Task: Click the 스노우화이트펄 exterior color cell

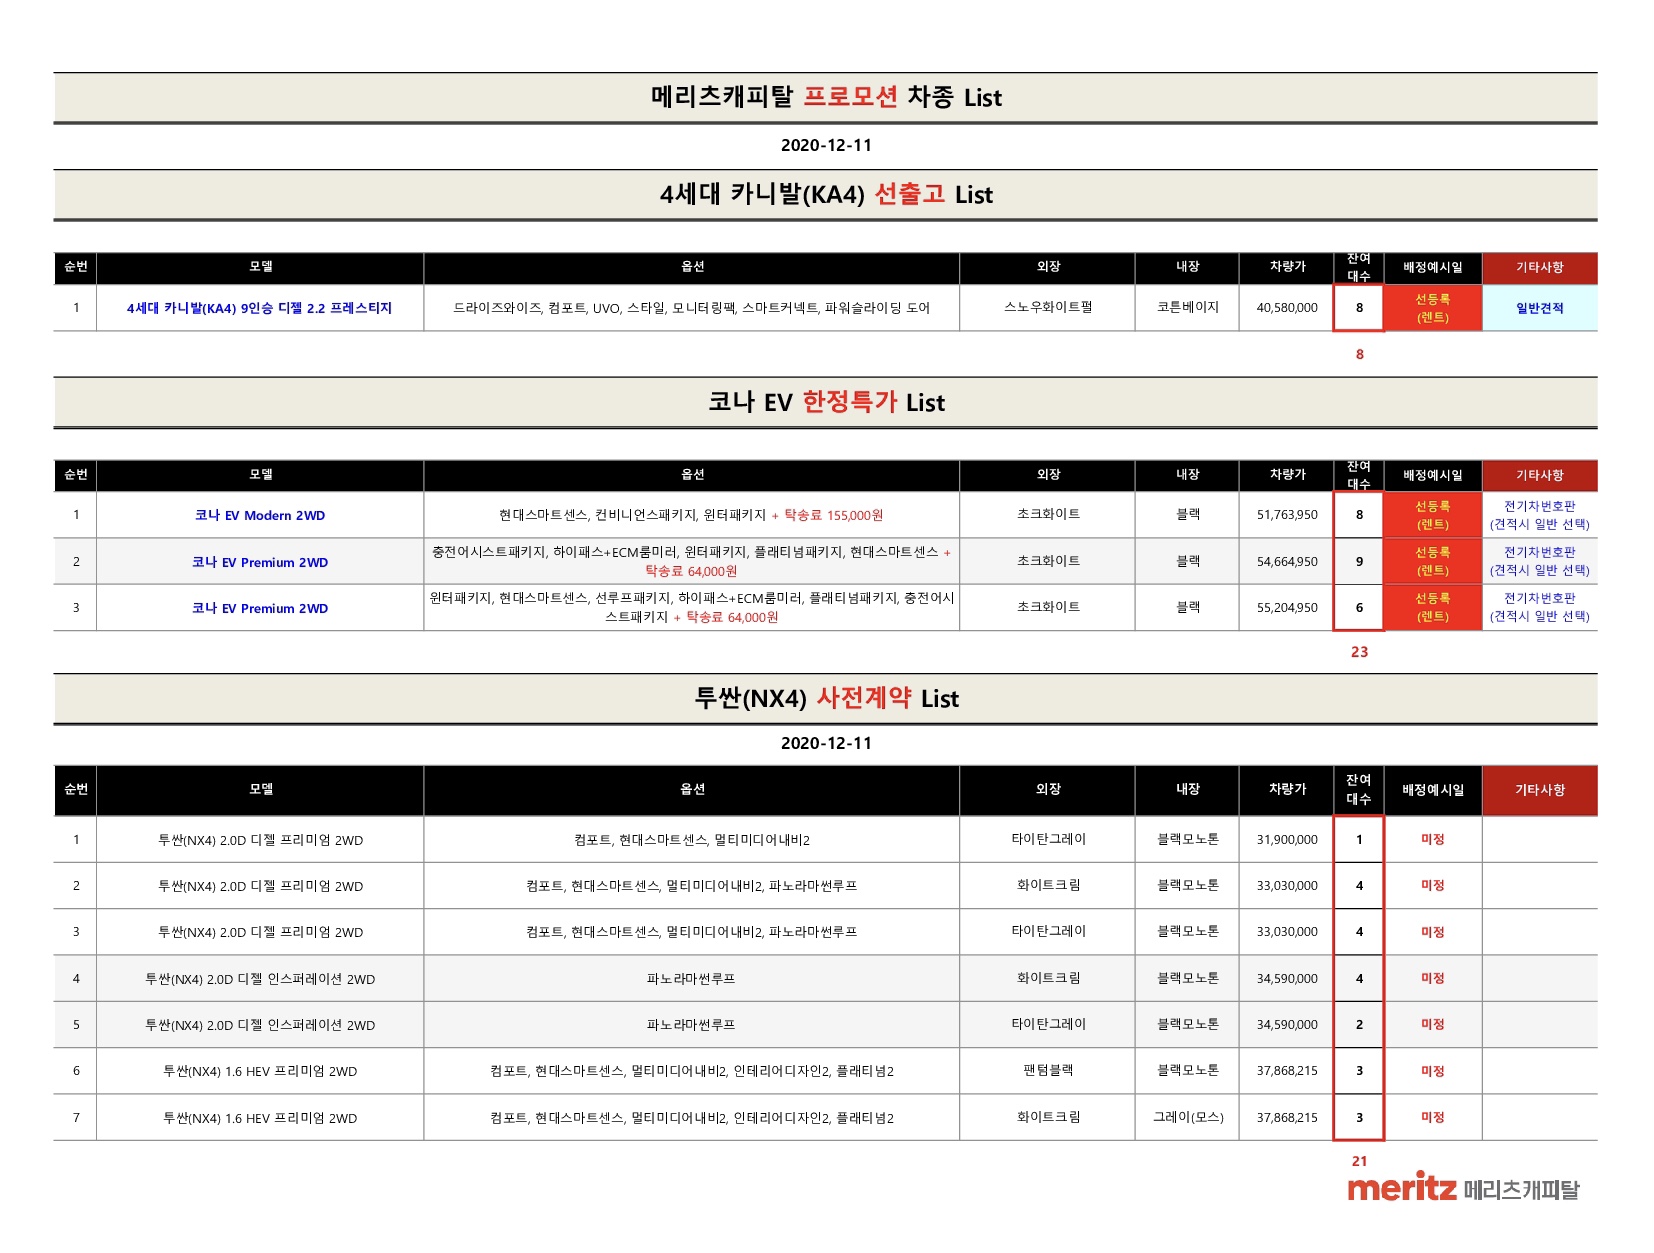Action: 1047,308
